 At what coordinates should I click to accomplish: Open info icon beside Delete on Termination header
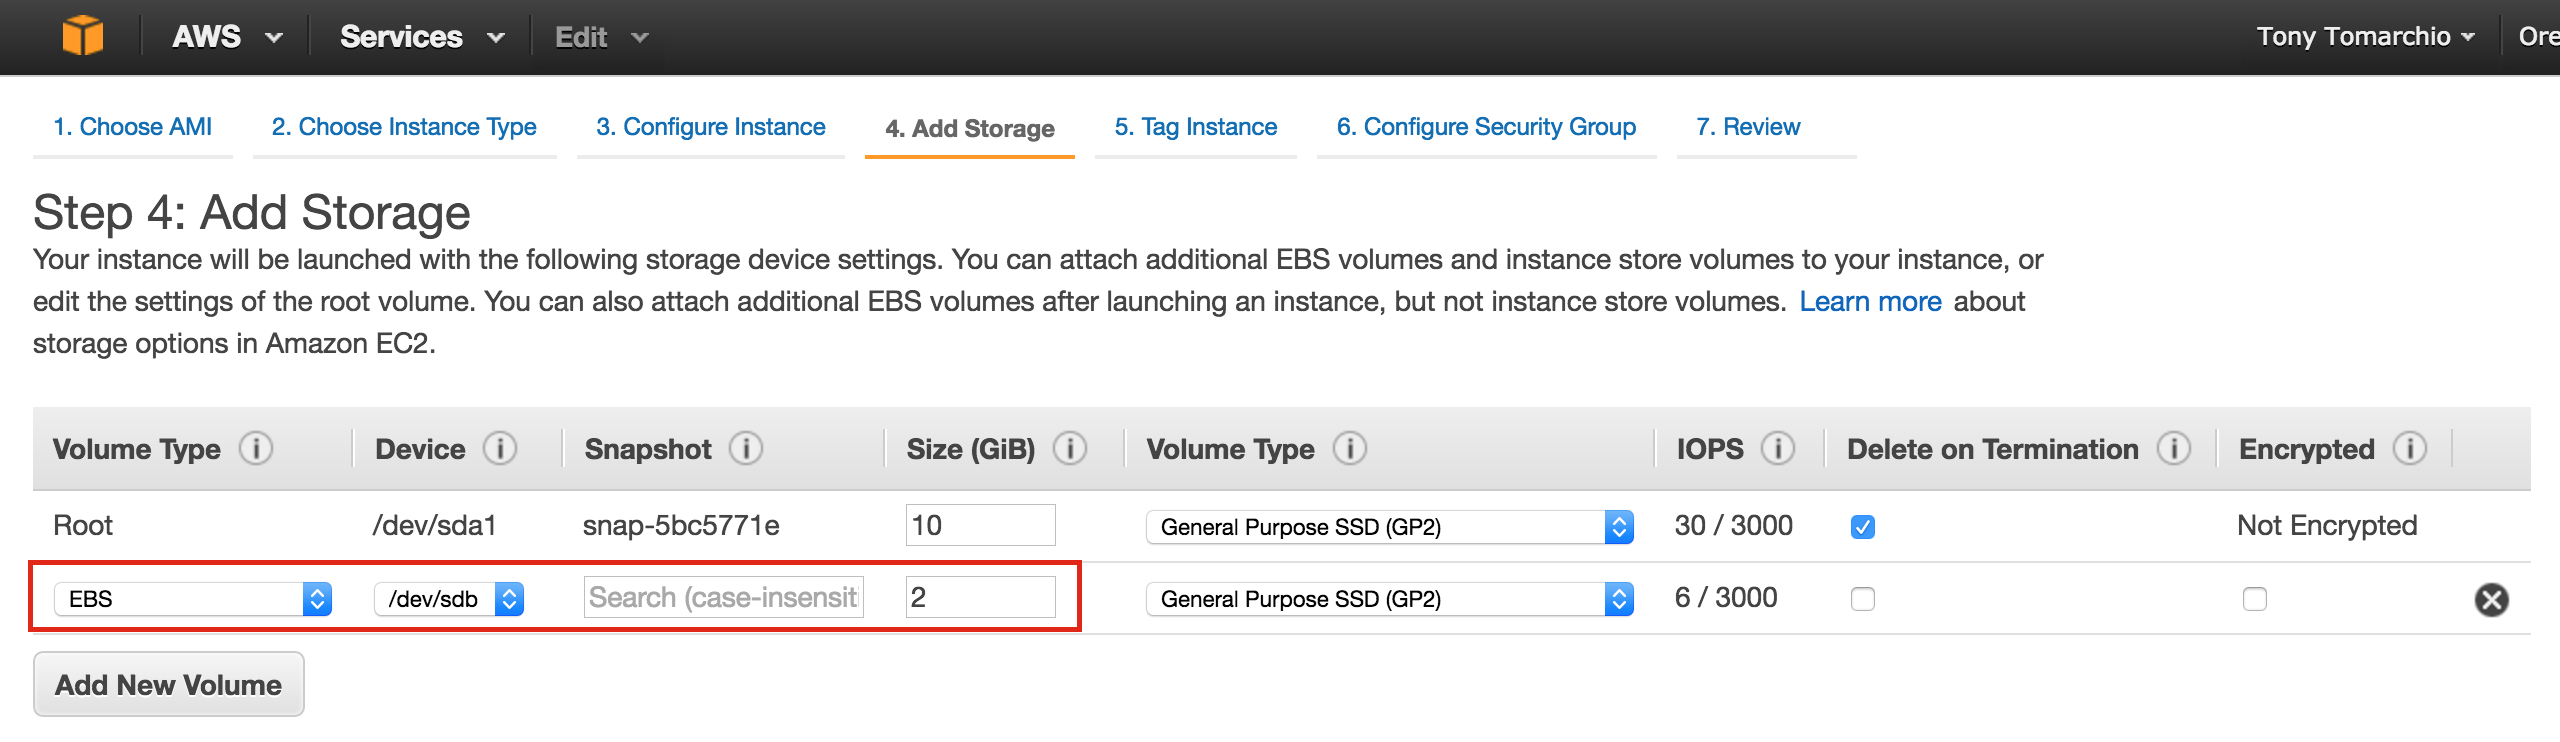pos(2174,449)
